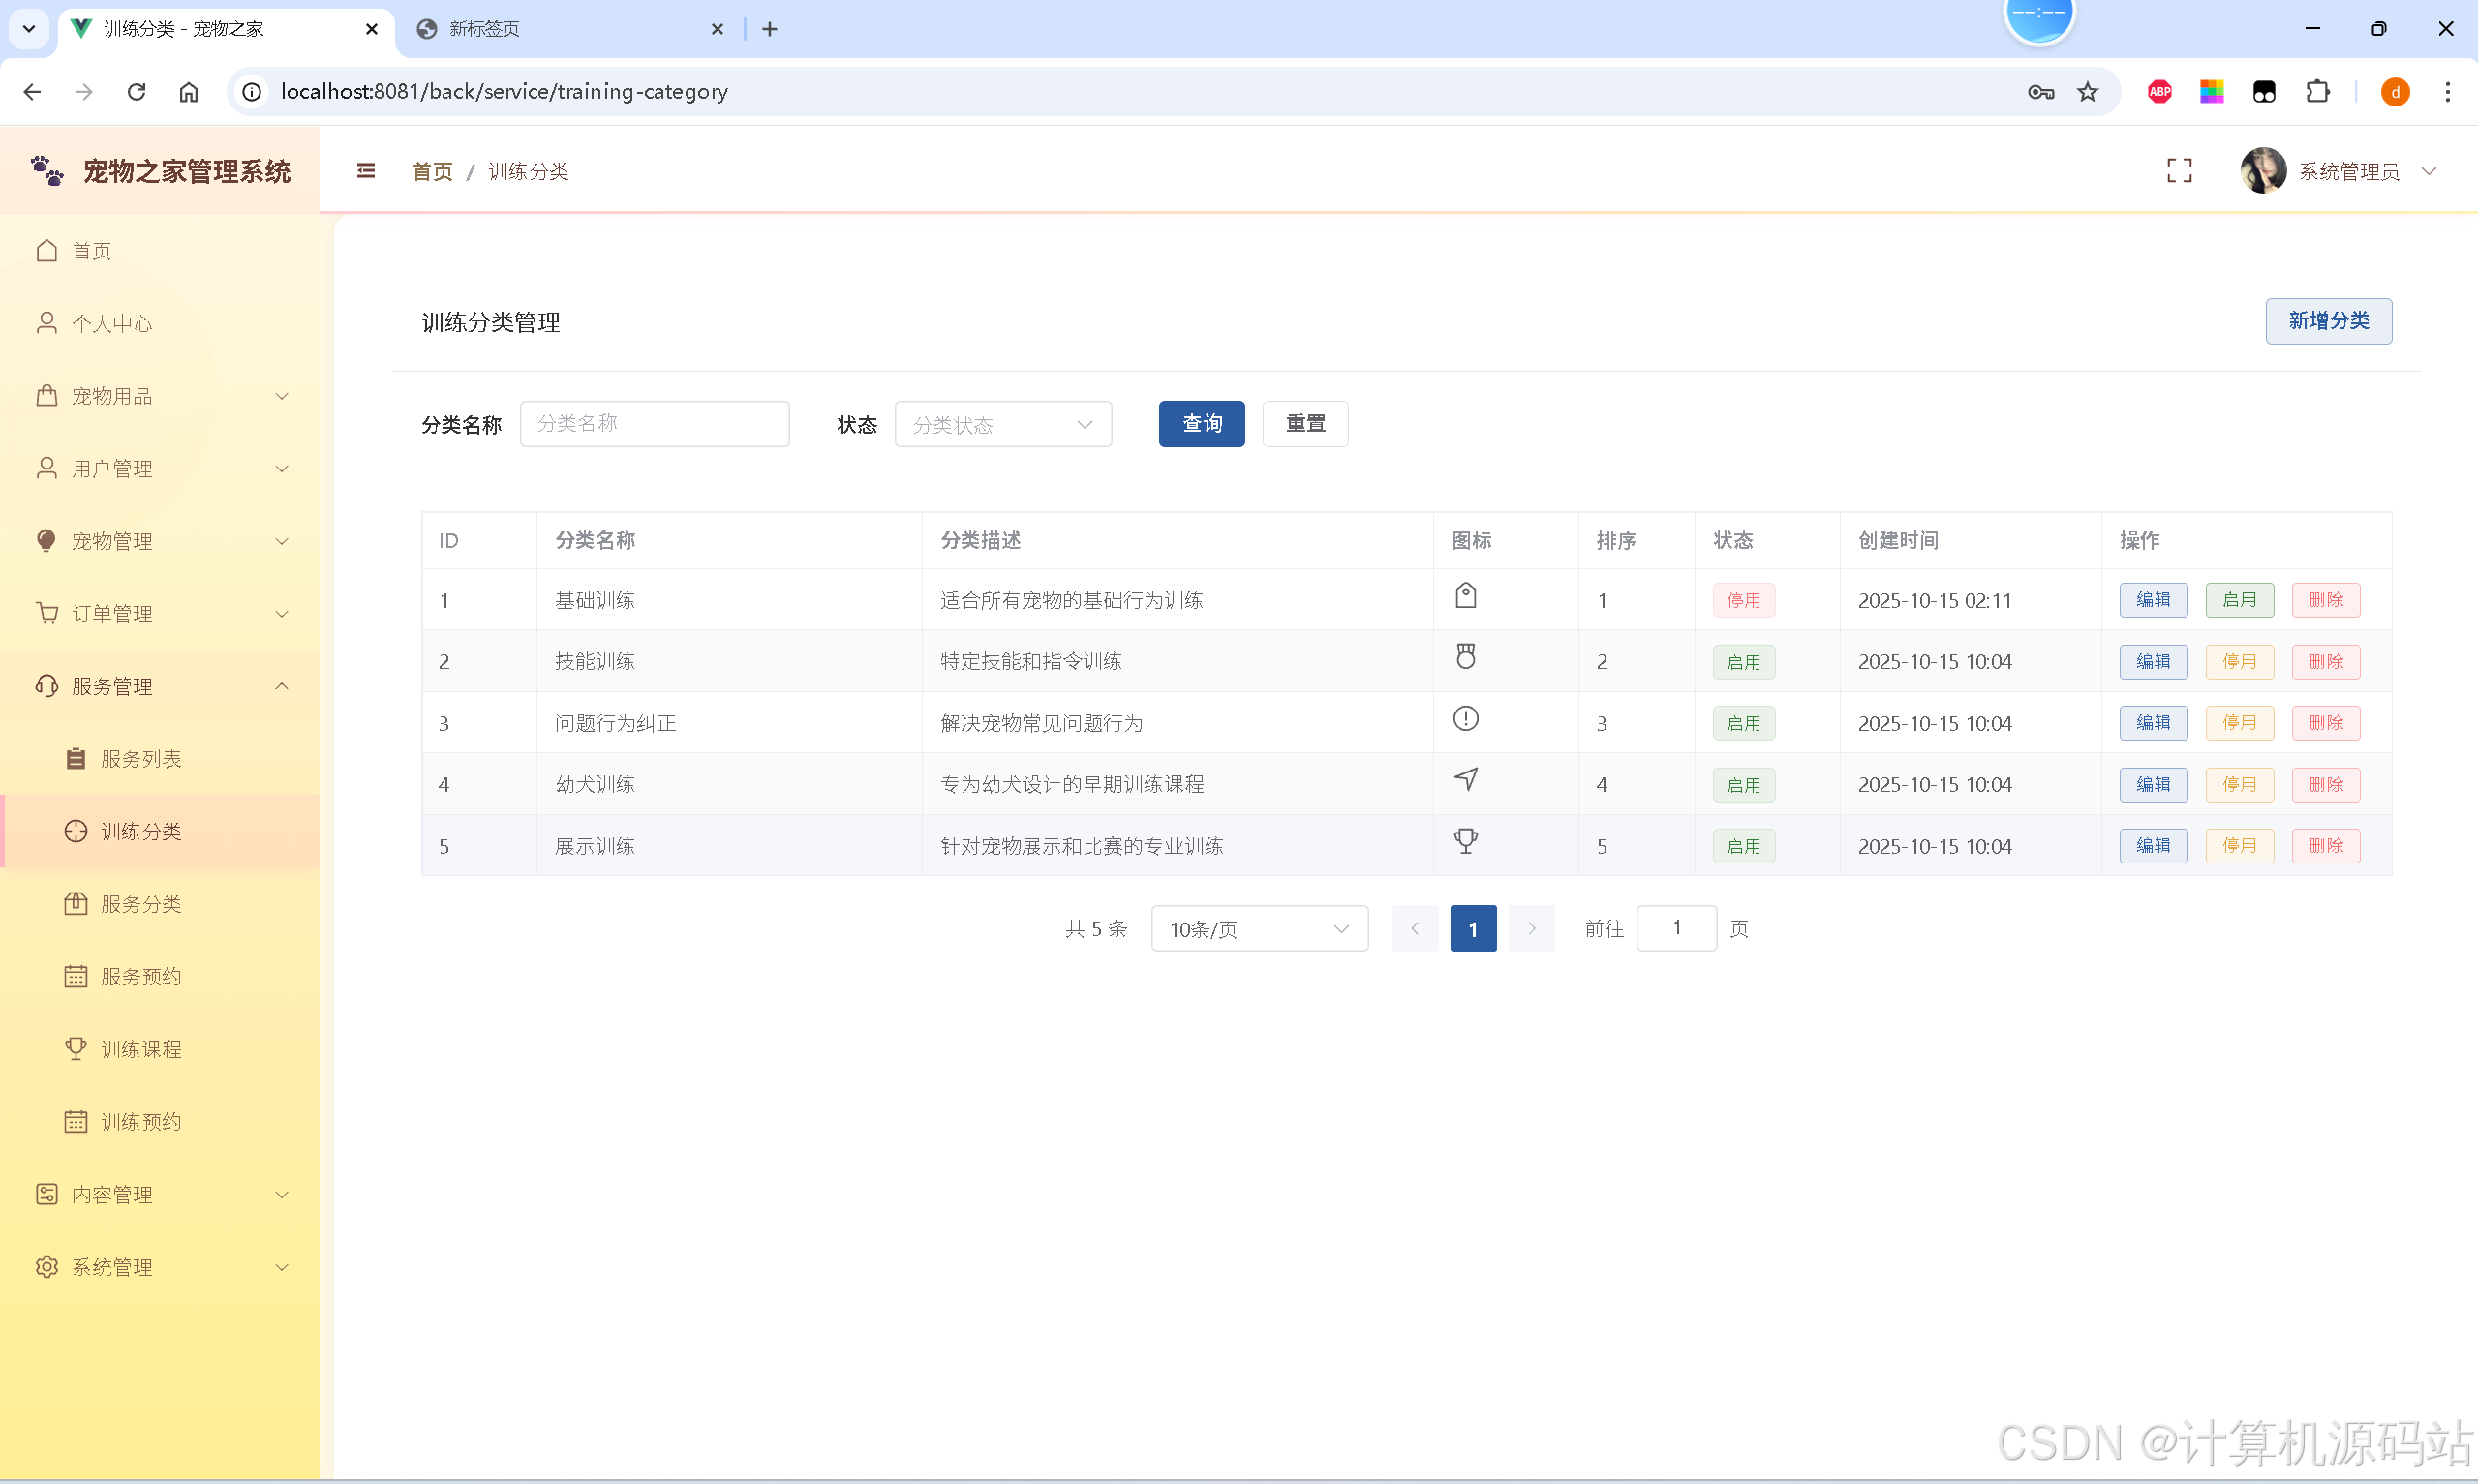Toggle fullscreen mode icon in header
2478x1484 pixels.
pyautogui.click(x=2179, y=171)
